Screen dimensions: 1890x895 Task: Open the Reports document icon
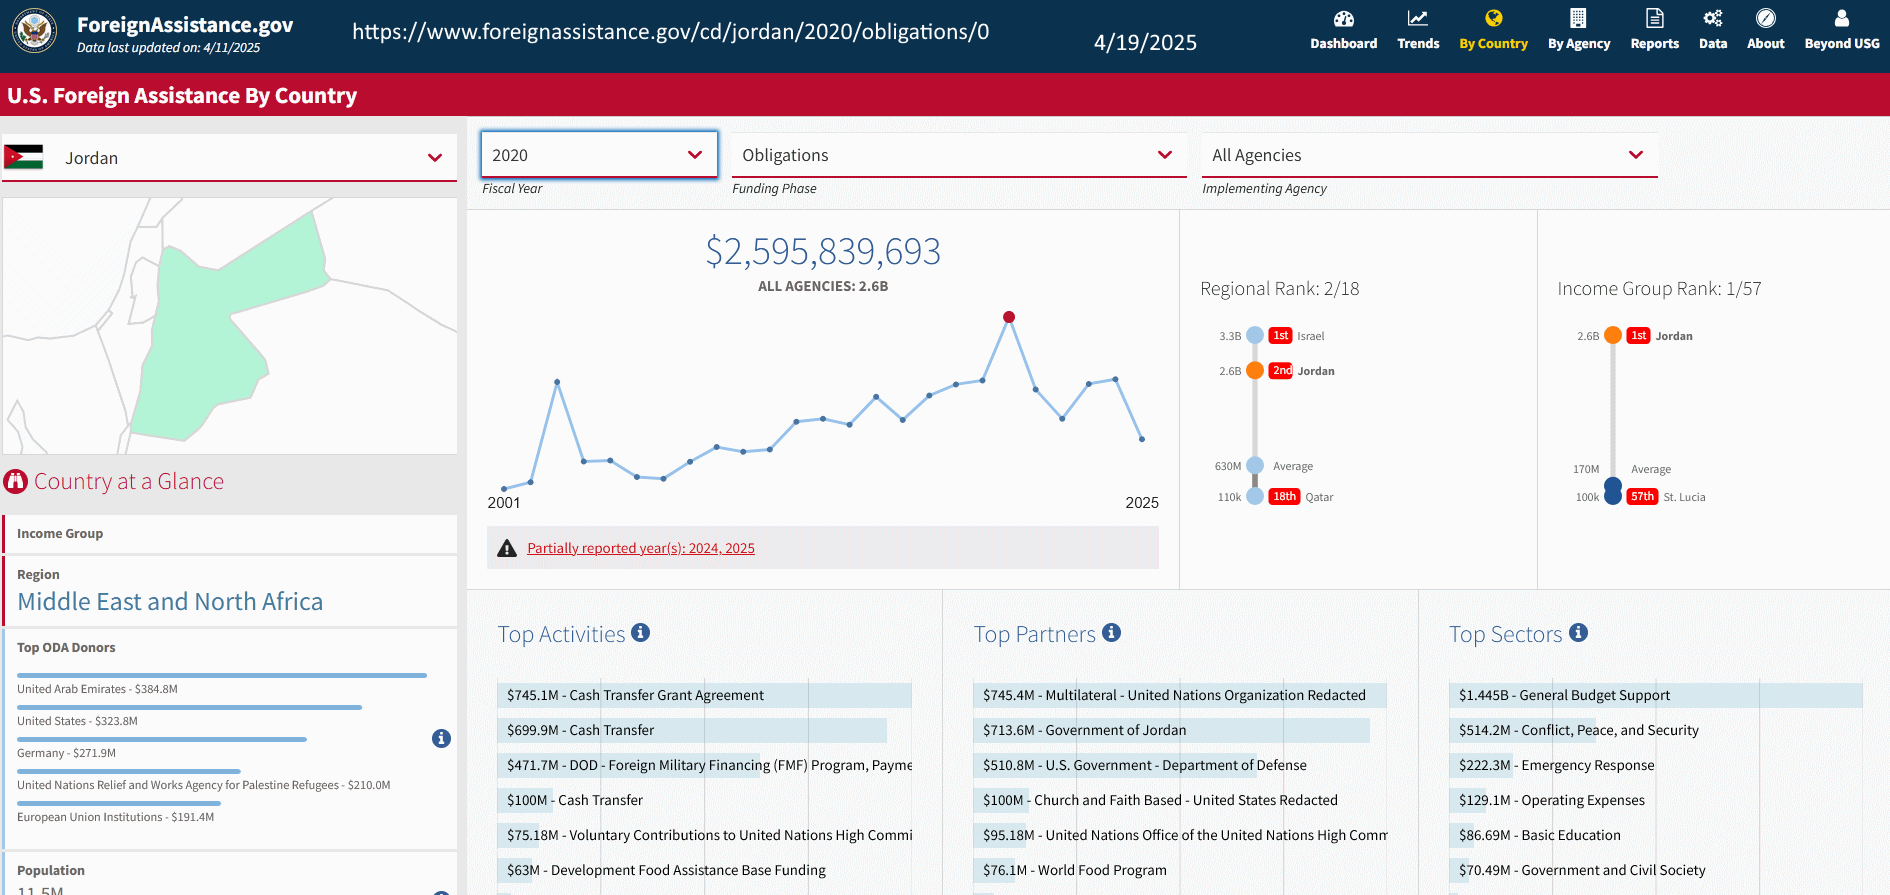[1654, 18]
